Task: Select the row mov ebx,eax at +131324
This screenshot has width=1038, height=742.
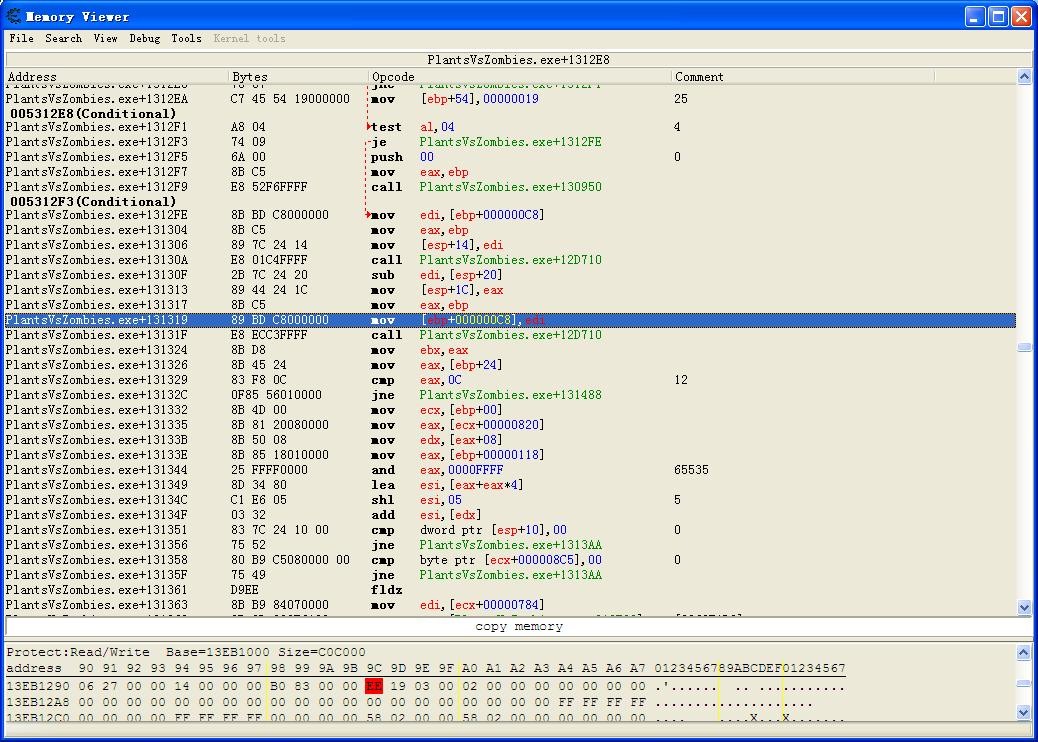Action: [x=510, y=350]
